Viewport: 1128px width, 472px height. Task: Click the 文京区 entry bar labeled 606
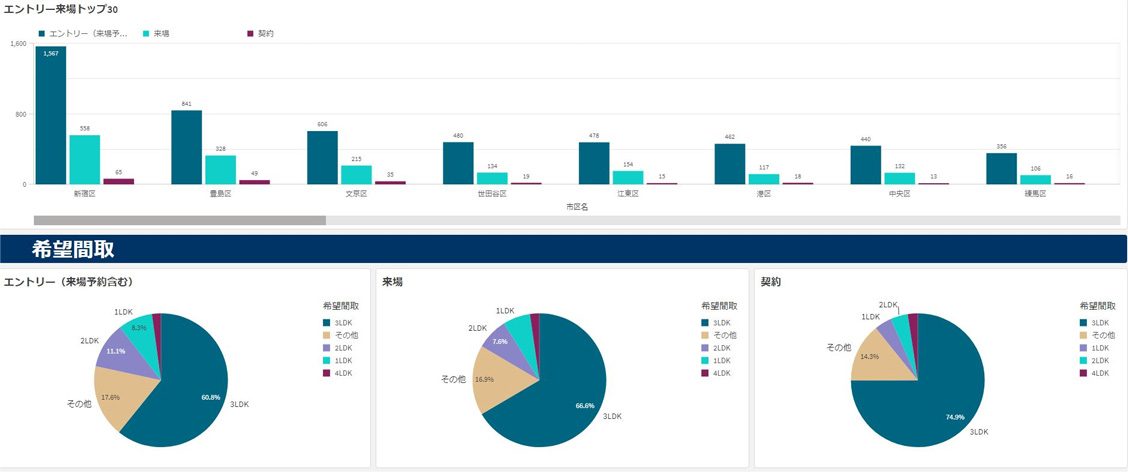[322, 157]
